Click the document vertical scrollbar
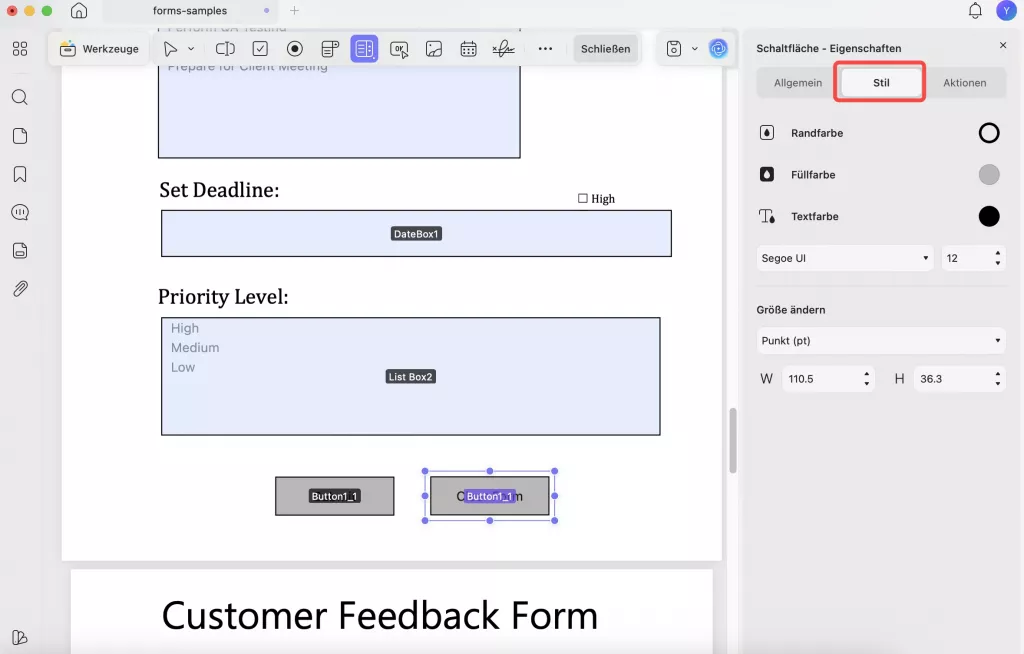Screen dimensions: 1024x654 coord(733,440)
